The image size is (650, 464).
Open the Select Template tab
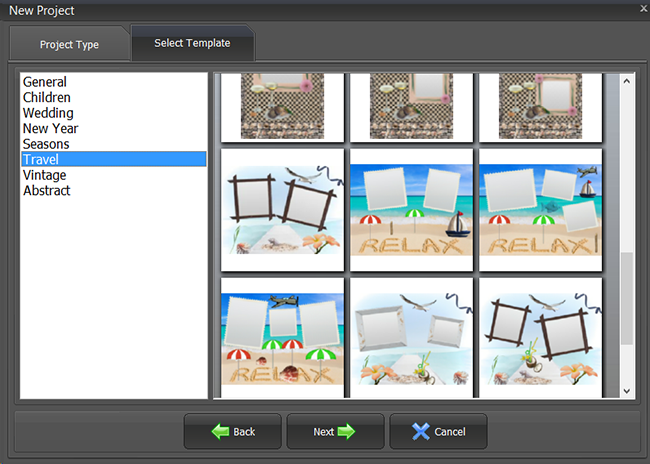[x=192, y=43]
